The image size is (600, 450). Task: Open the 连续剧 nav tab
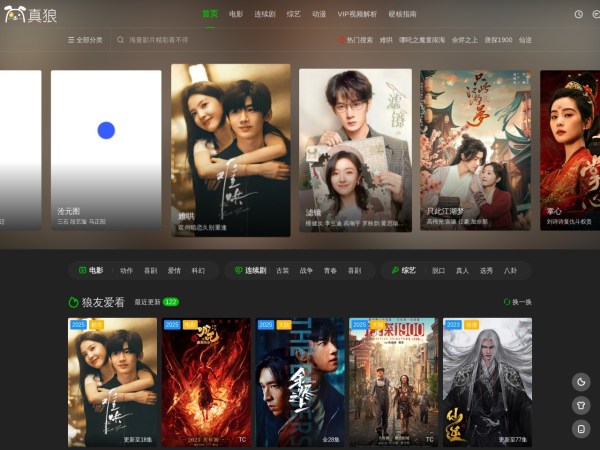[264, 14]
